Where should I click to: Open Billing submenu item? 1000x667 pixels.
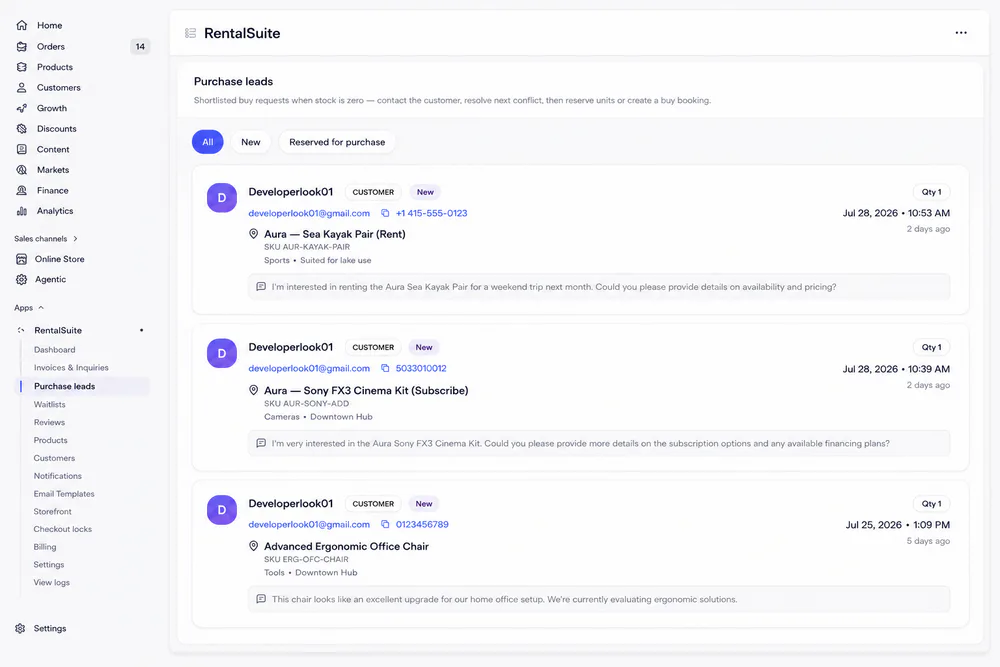coord(45,546)
